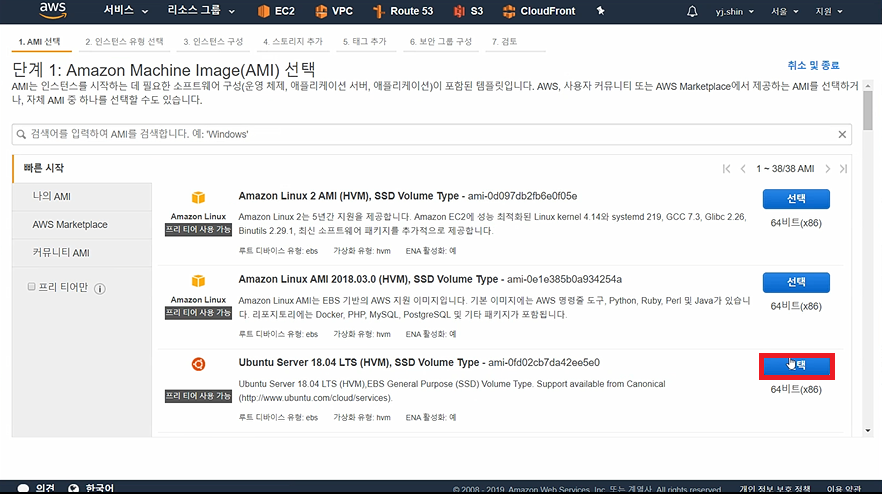The image size is (882, 494).
Task: Select the 5. 태그 추가 tab
Action: tap(365, 42)
